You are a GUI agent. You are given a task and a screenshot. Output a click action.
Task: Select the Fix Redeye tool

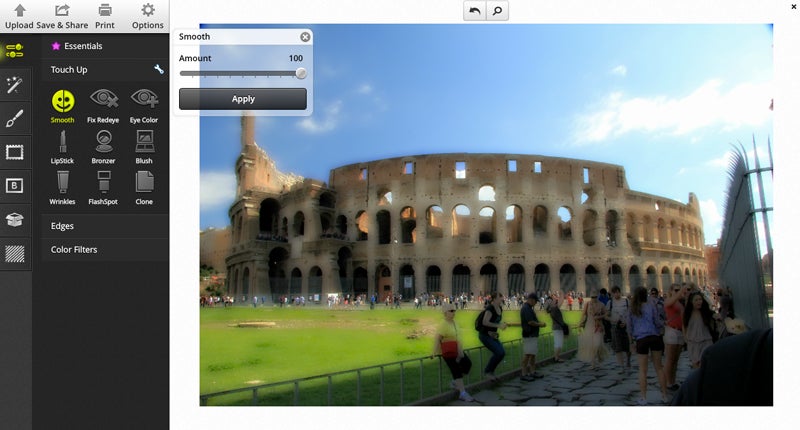[x=103, y=106]
